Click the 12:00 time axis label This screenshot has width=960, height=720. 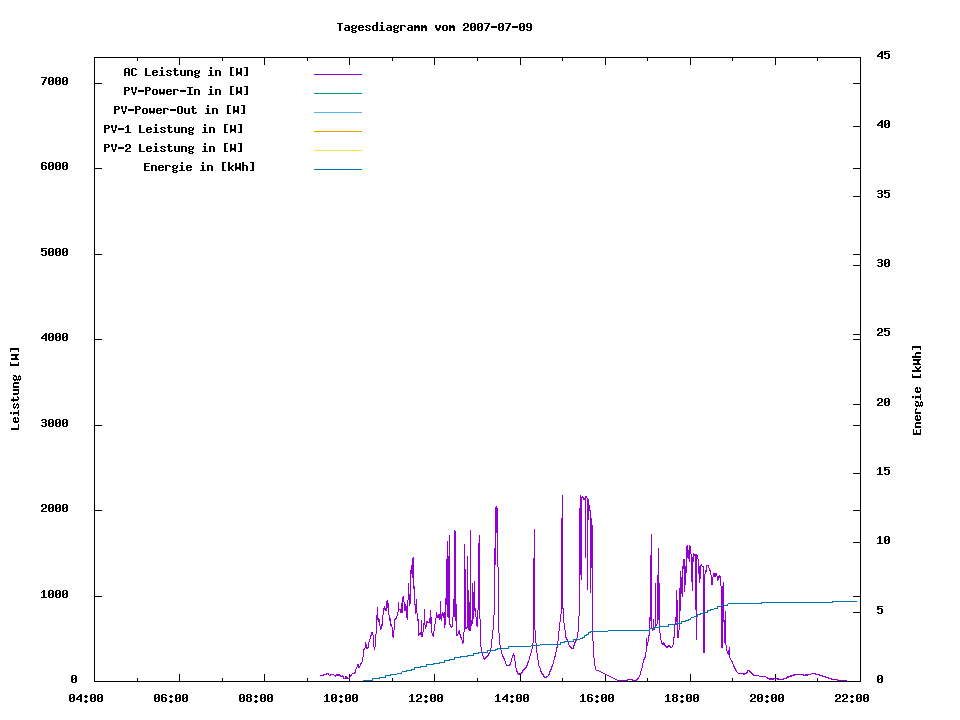point(426,698)
